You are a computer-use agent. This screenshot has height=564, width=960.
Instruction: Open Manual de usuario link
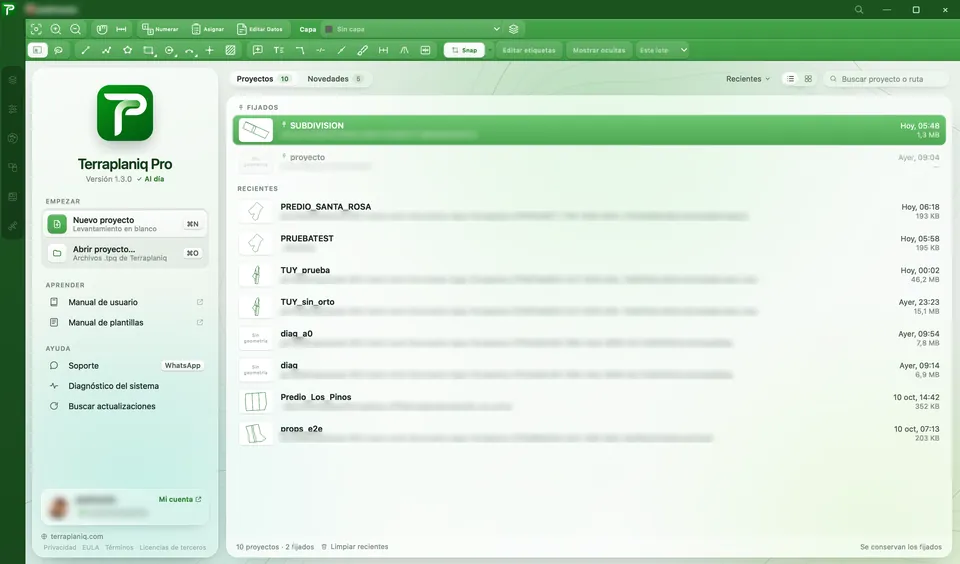click(126, 302)
